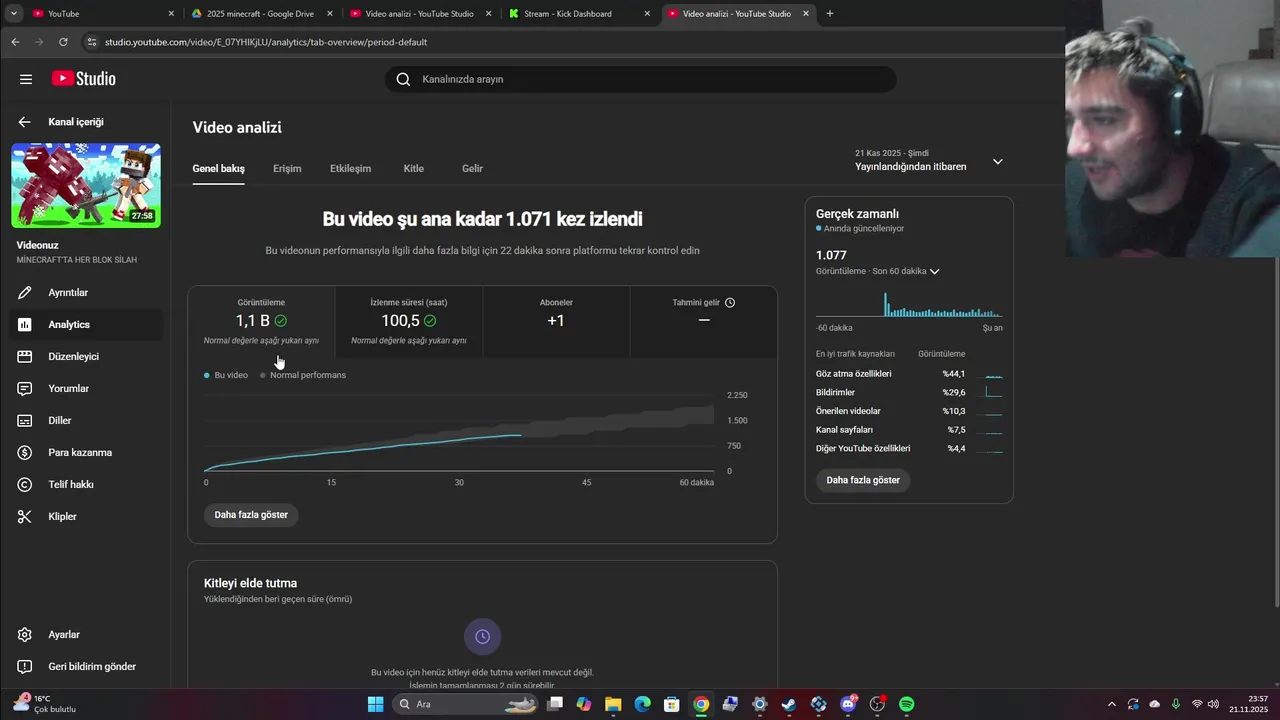Open Steam from the taskbar

point(790,704)
